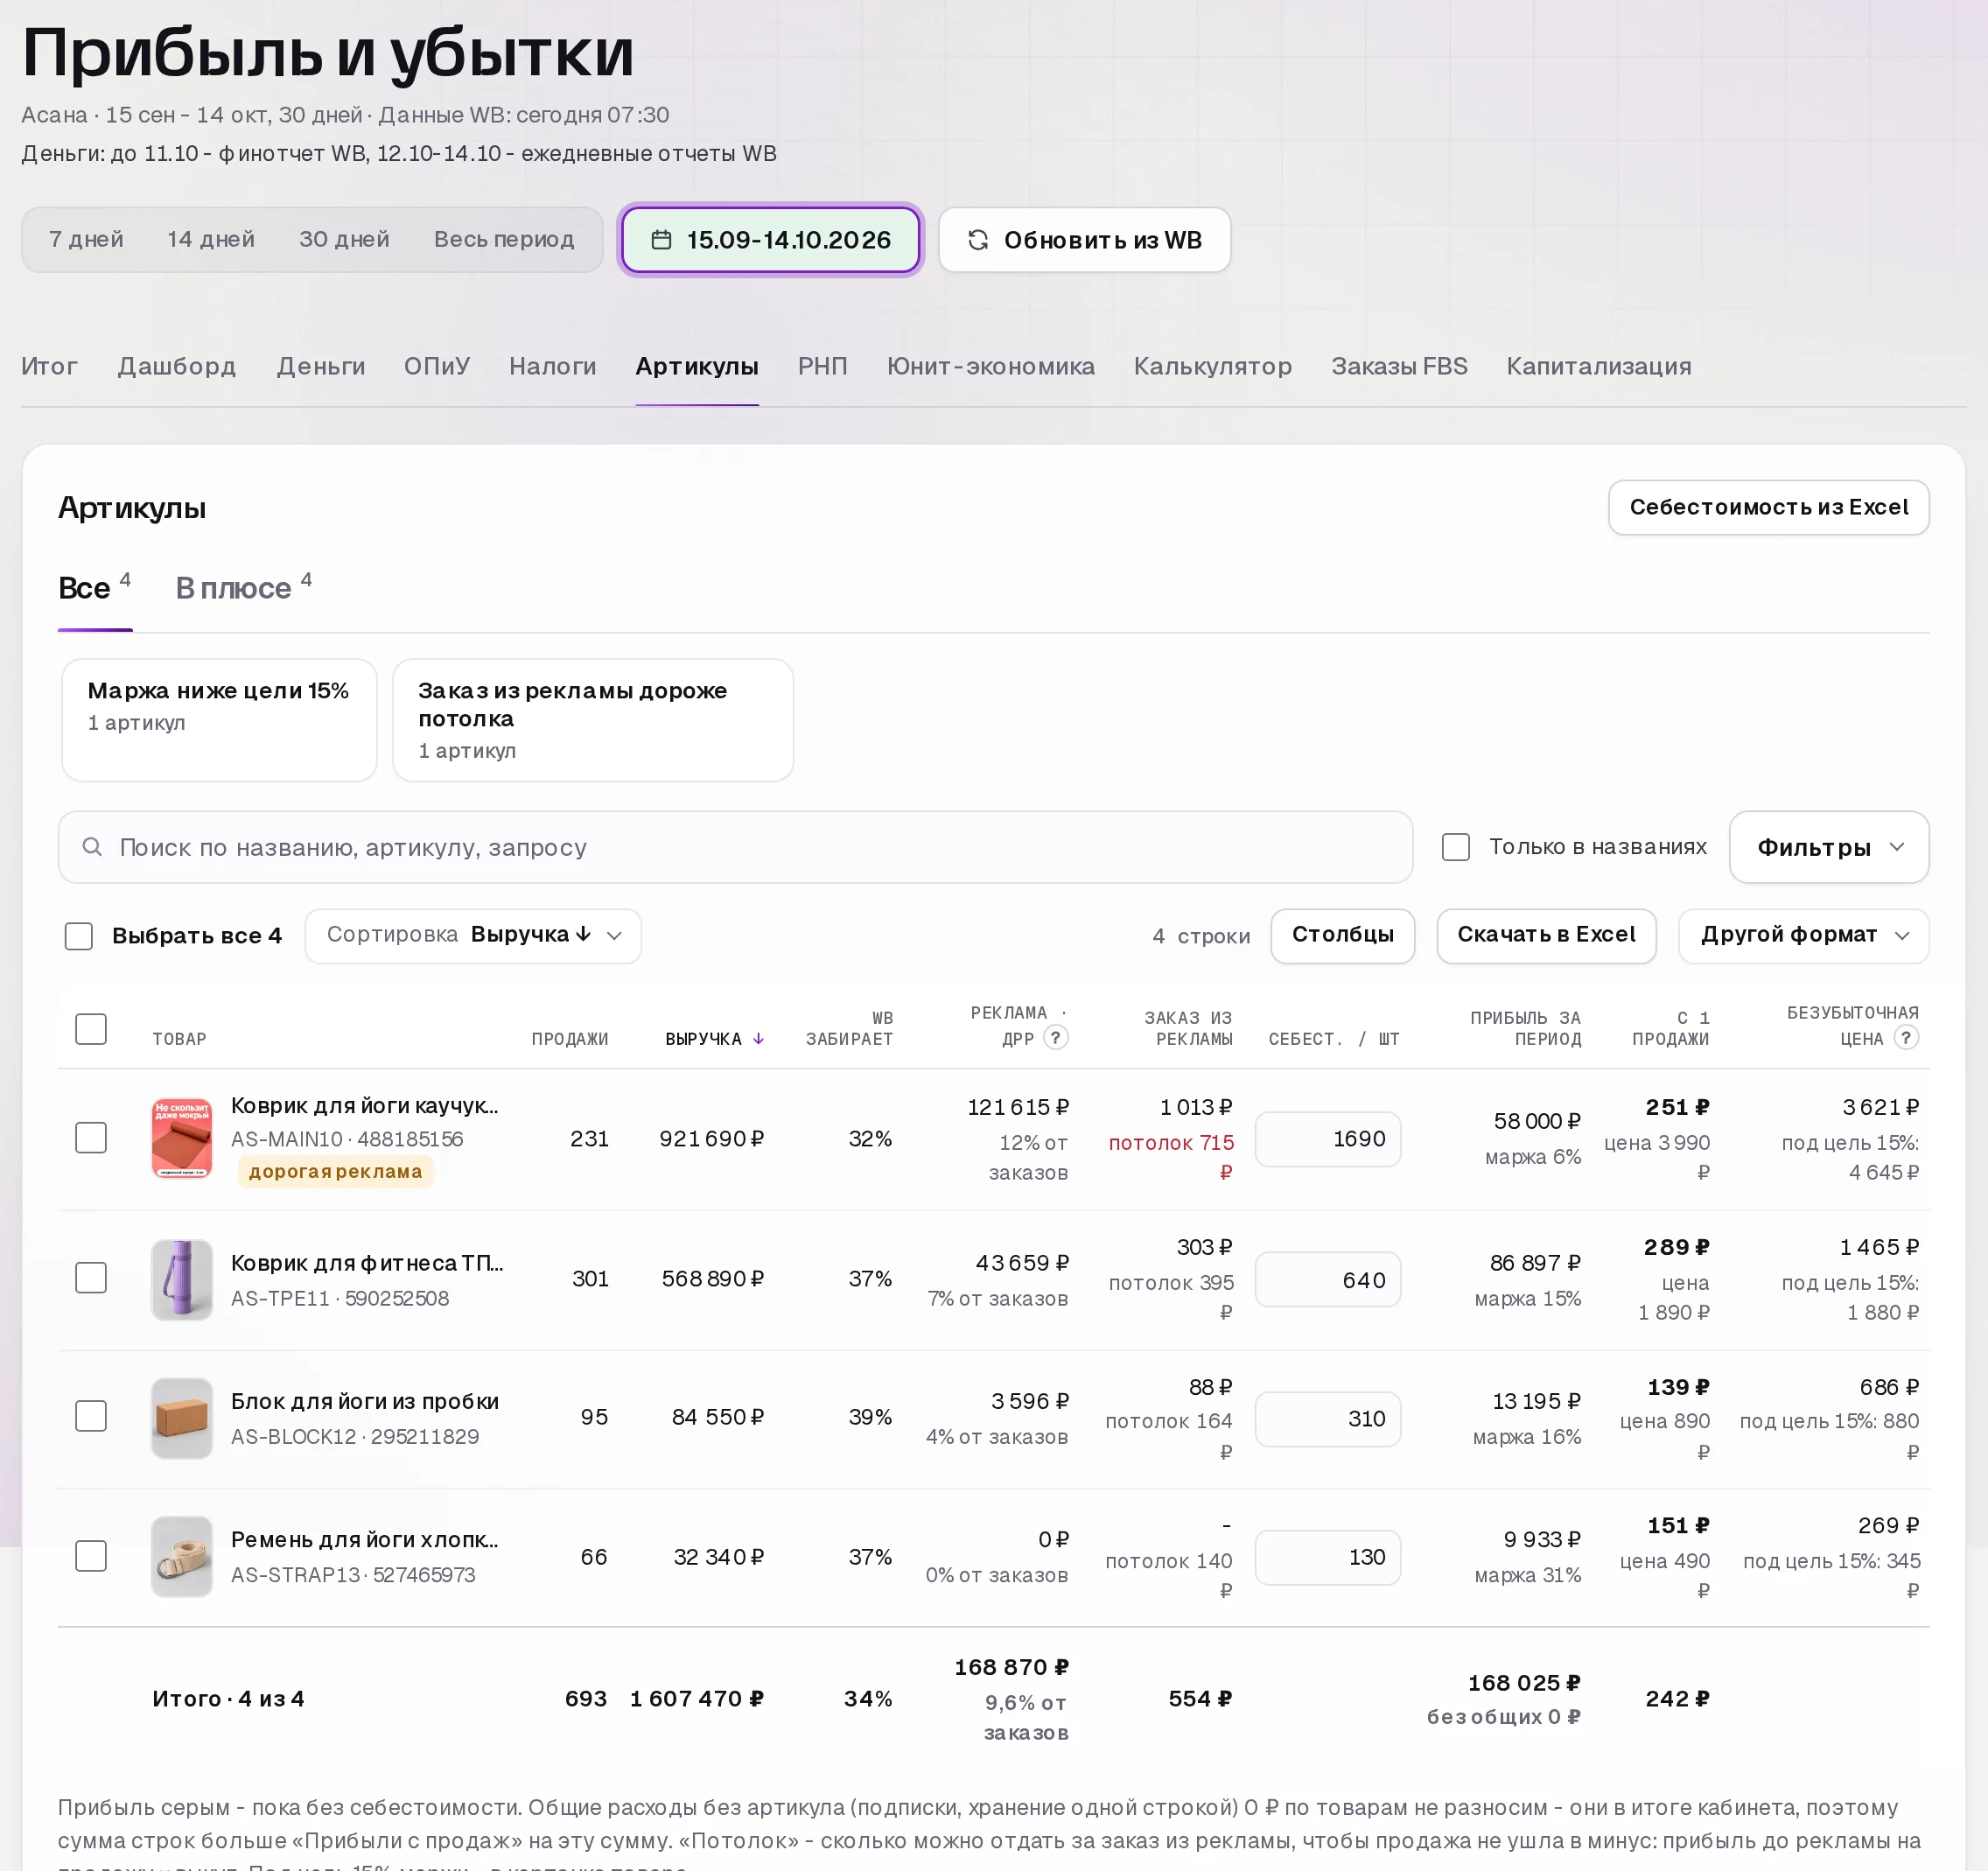Click the sort arrow in Выручка column header

coord(758,1039)
